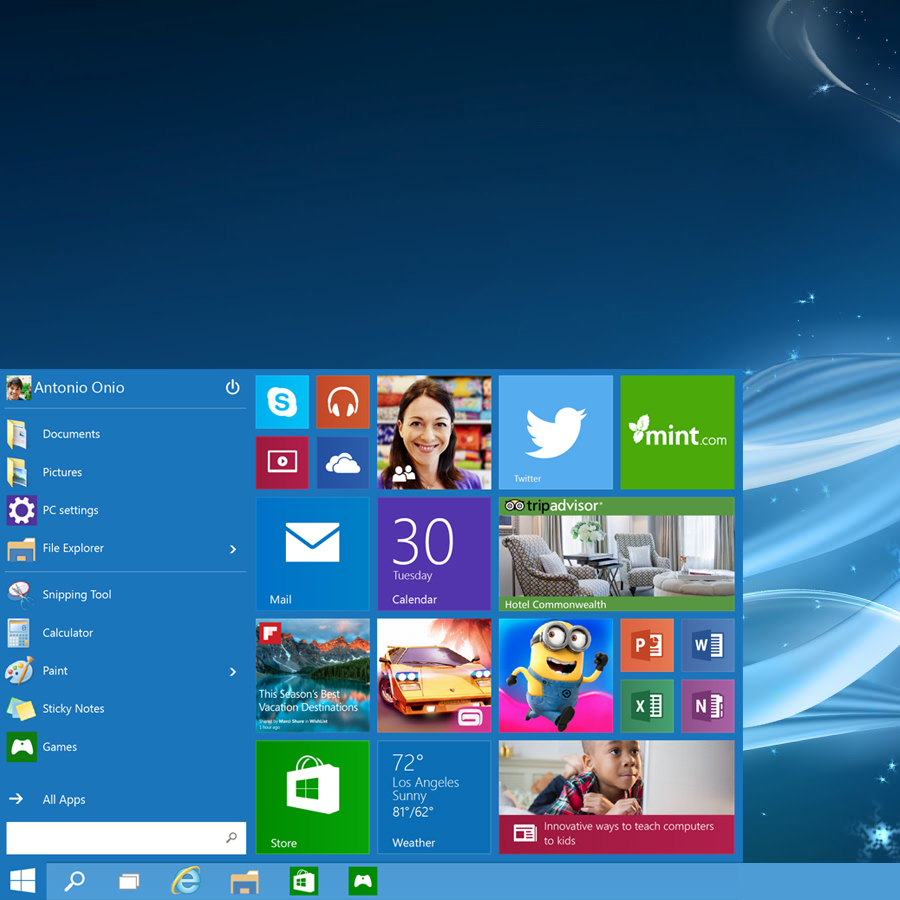Expand the Paint submenu chevron

click(233, 671)
